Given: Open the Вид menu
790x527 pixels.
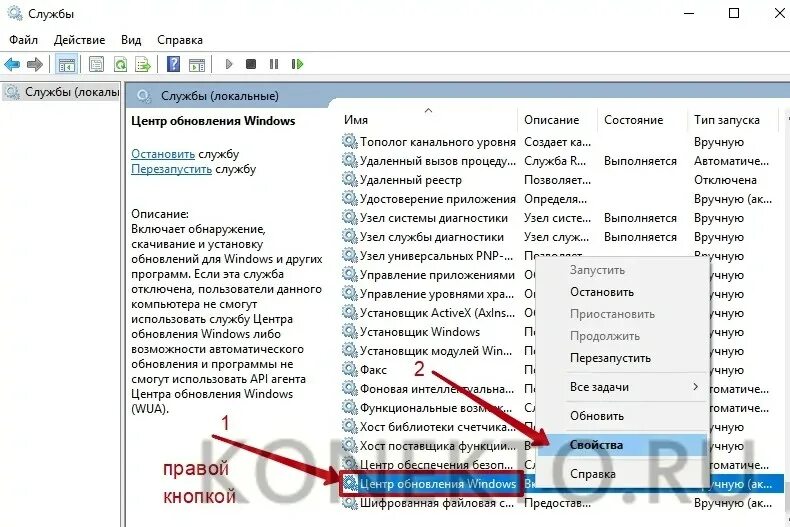Looking at the screenshot, I should click(131, 40).
